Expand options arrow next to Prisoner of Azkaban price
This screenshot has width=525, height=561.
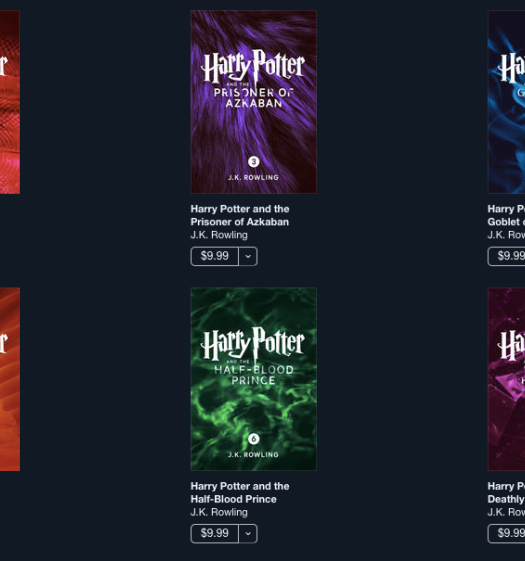point(248,256)
